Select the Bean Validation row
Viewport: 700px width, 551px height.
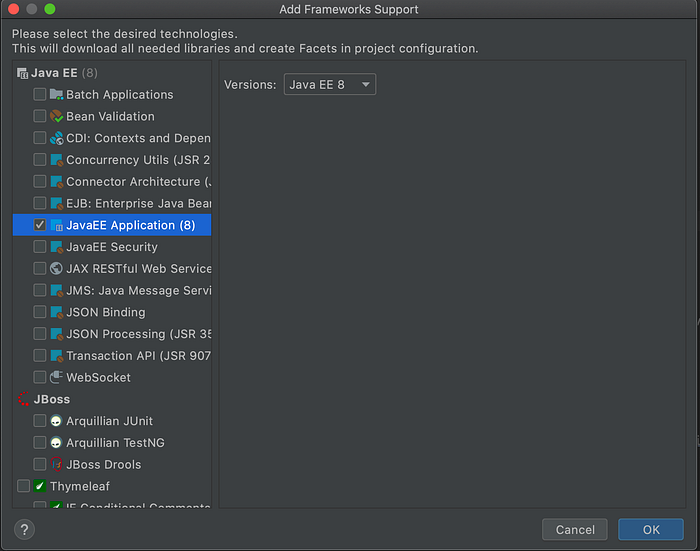[112, 116]
